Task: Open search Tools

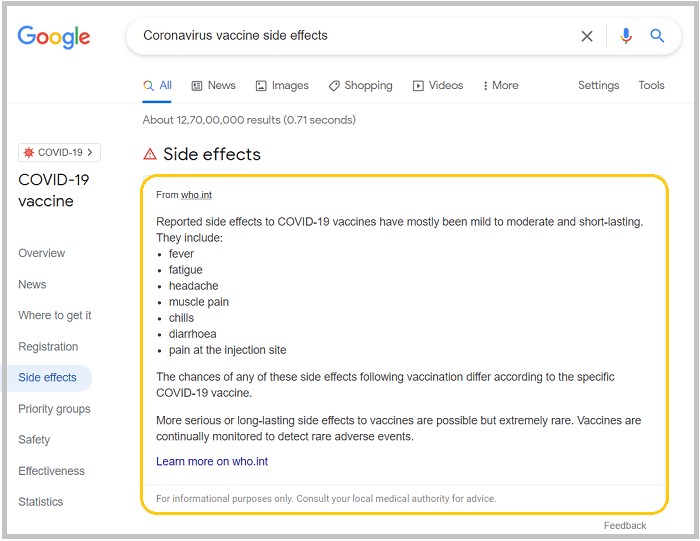Action: point(651,85)
